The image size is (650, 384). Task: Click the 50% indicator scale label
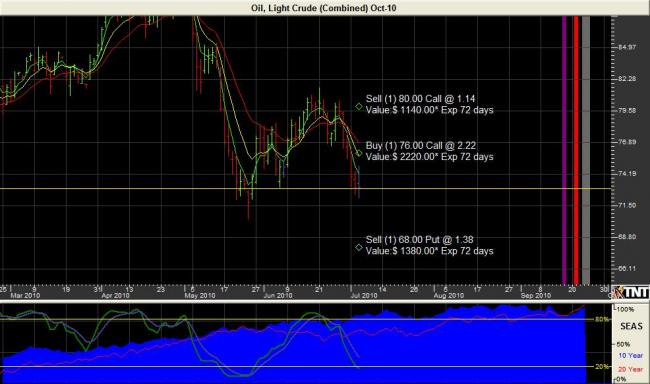pyautogui.click(x=623, y=345)
